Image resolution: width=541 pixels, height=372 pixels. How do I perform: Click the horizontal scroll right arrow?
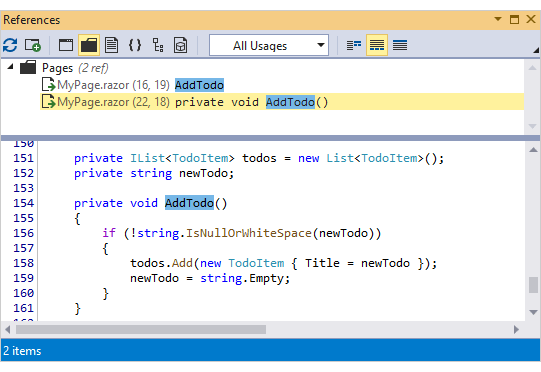tap(516, 330)
